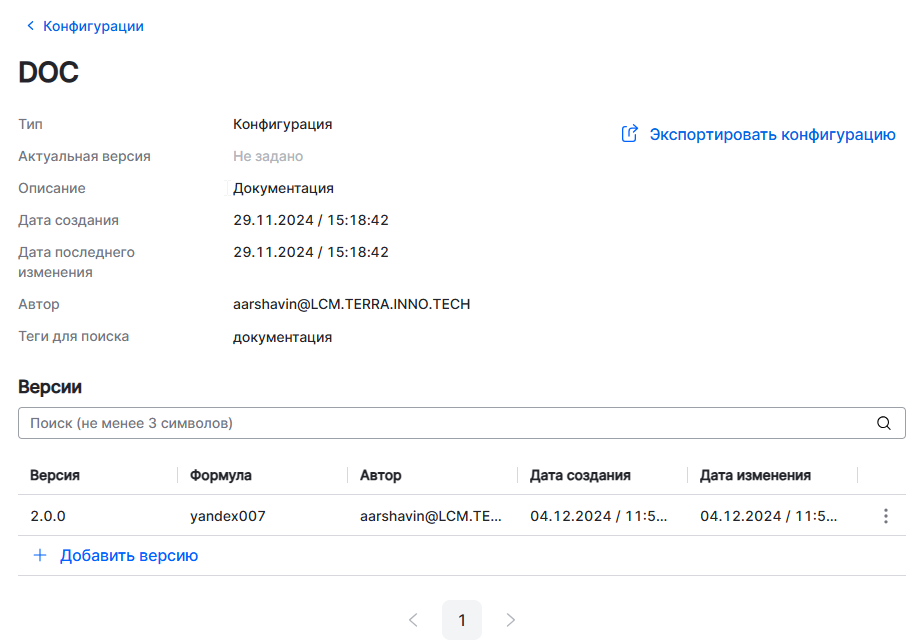The height and width of the screenshot is (642, 924).
Task: Click the Экспортировать конфигурацию text link
Action: pyautogui.click(x=772, y=134)
